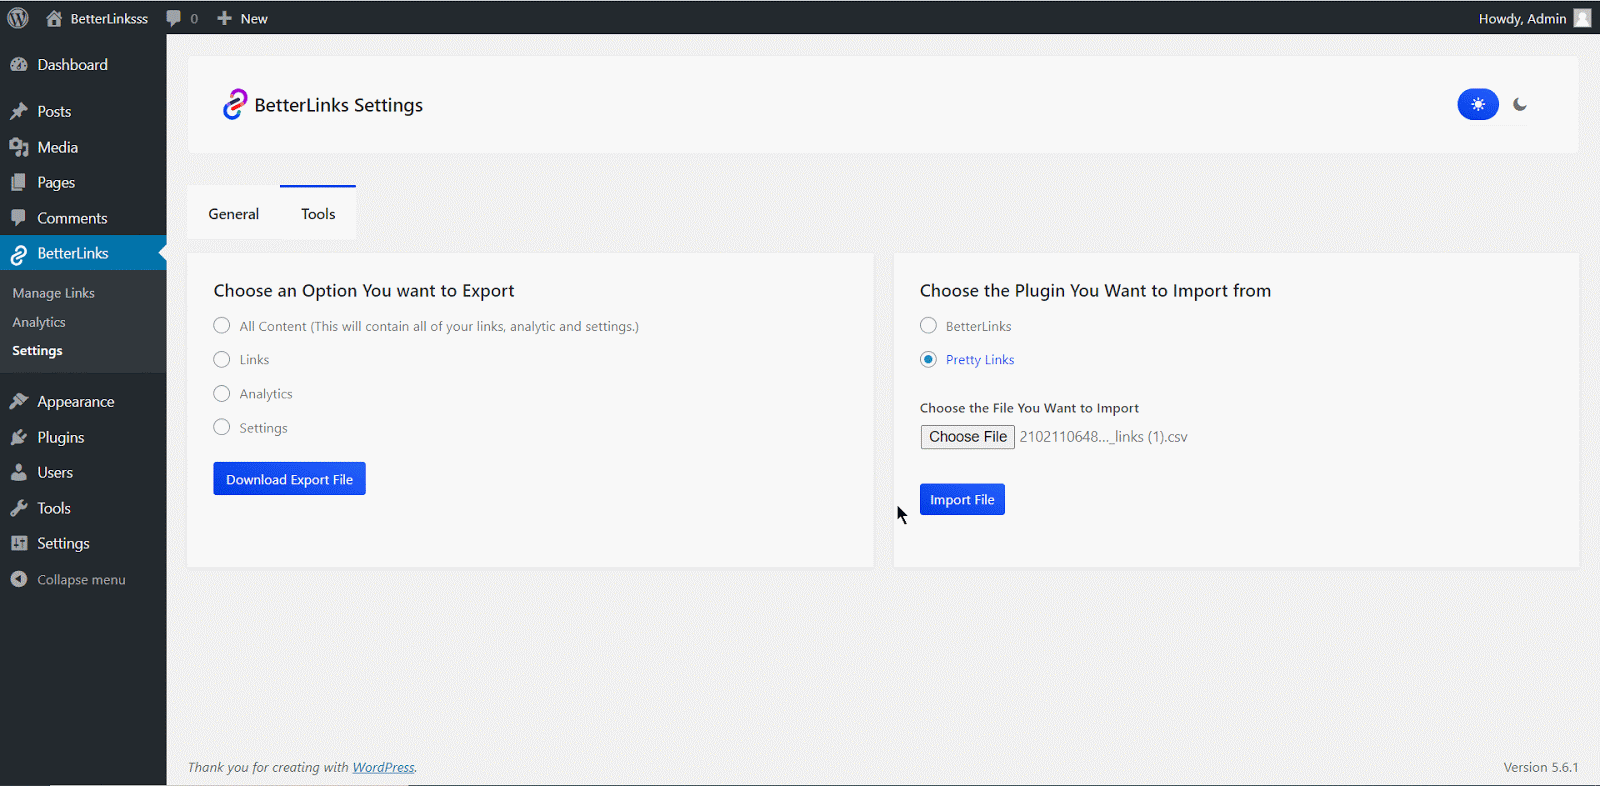
Task: Click the Import File button
Action: pyautogui.click(x=962, y=499)
